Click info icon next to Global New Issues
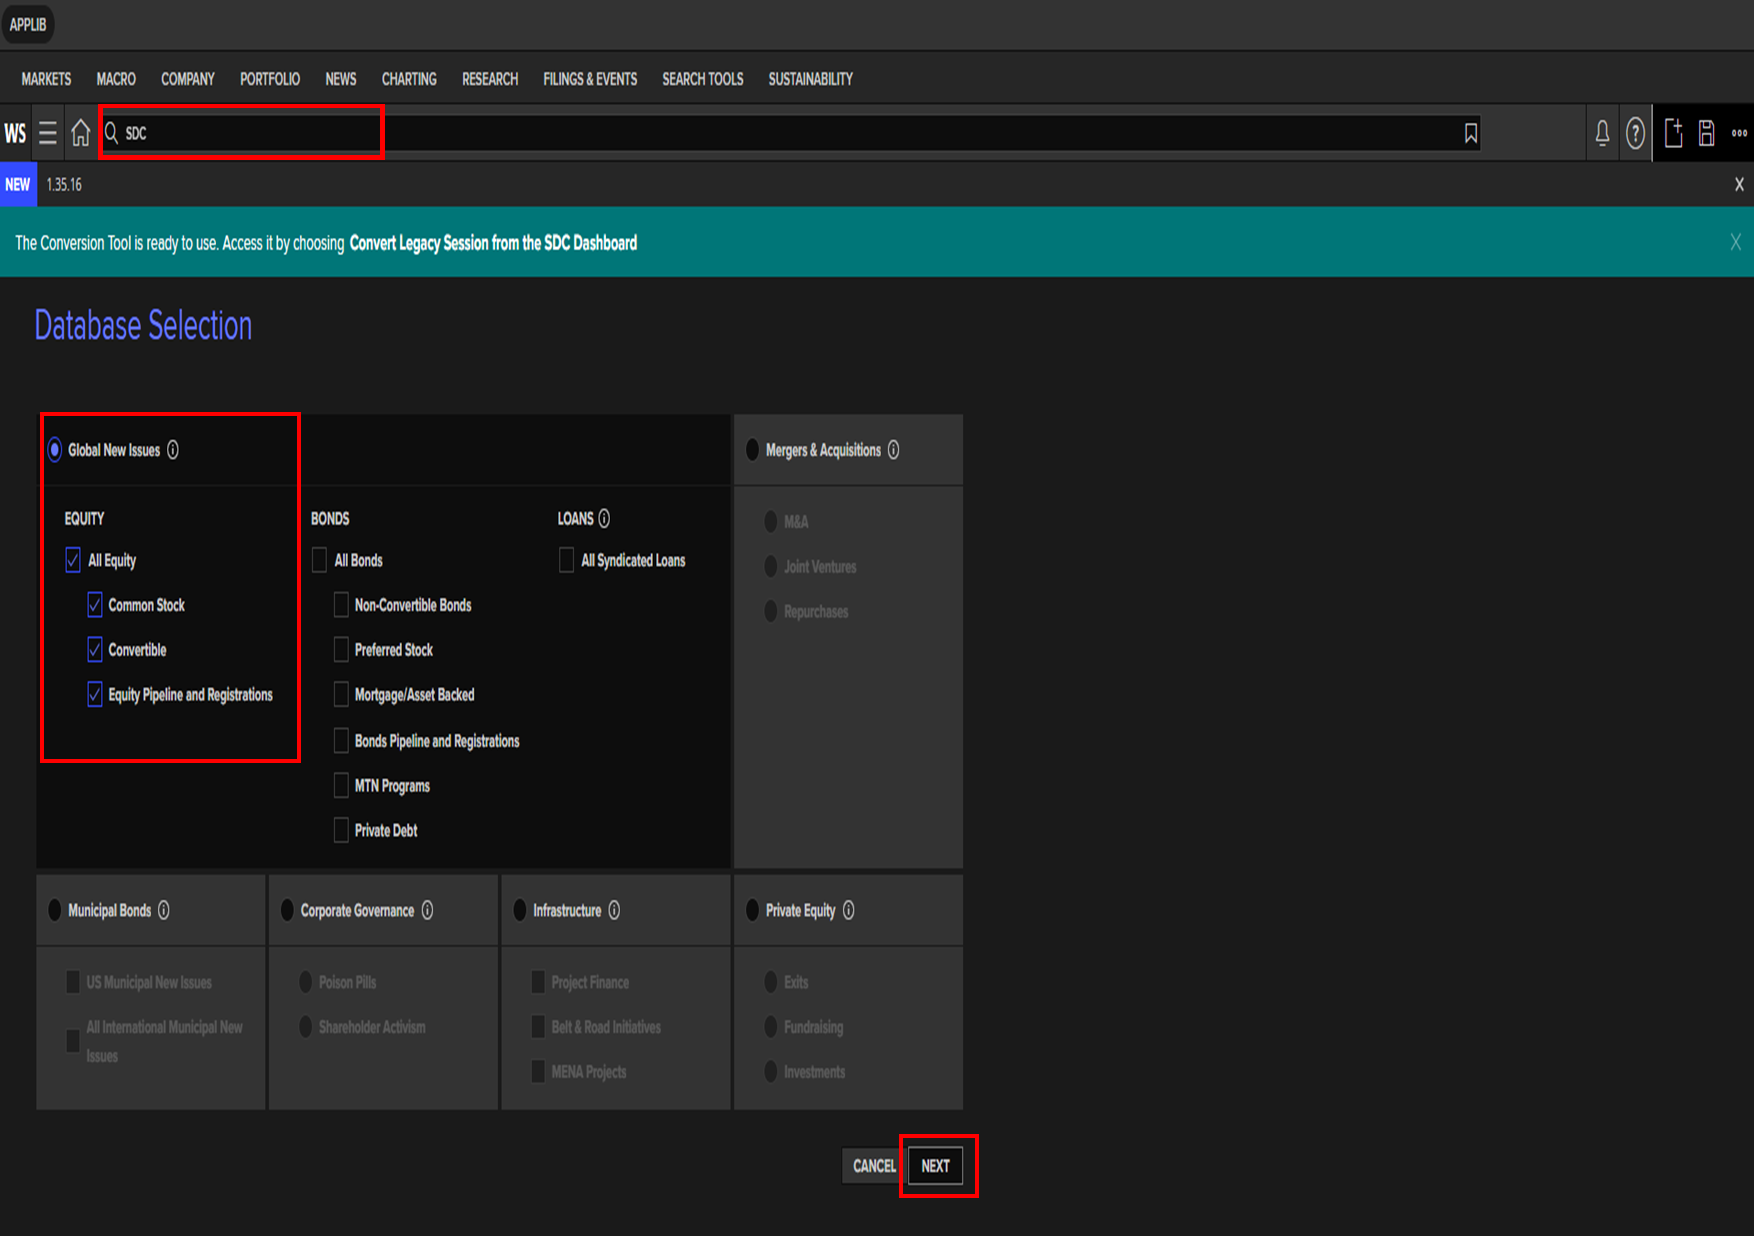 point(173,450)
